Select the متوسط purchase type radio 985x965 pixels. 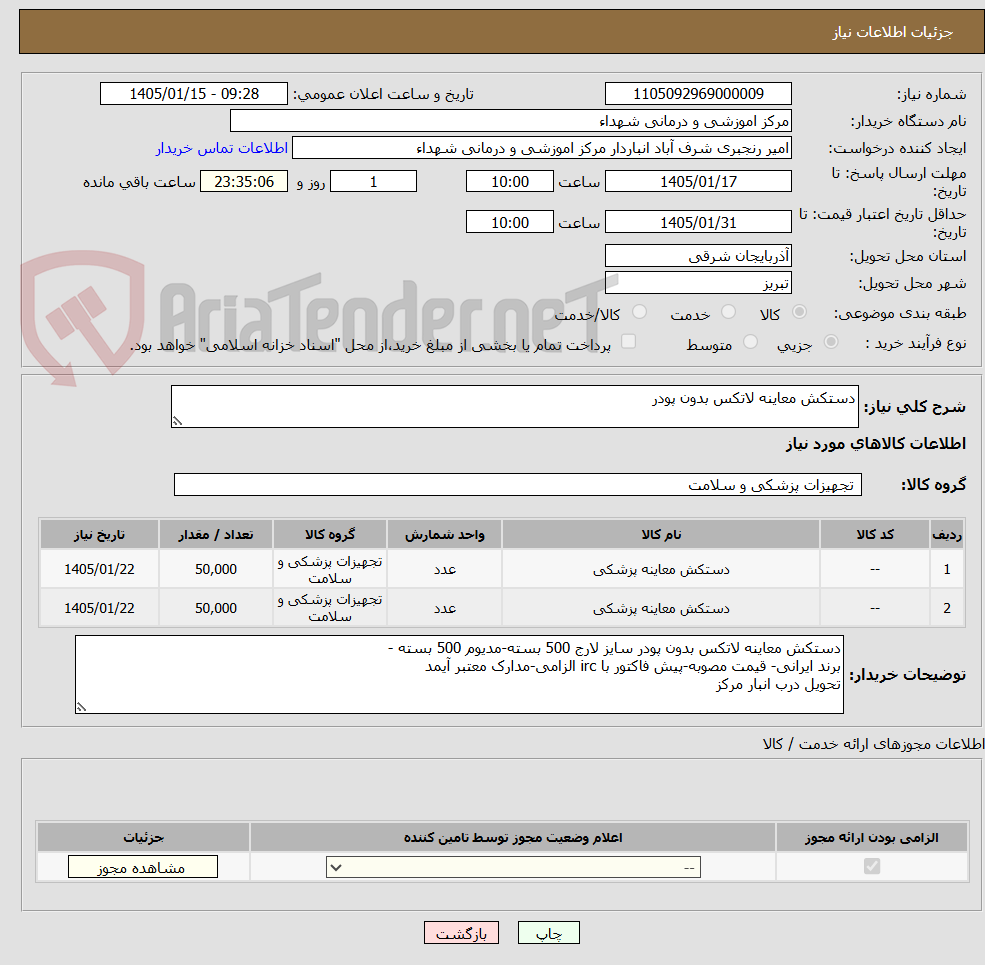click(750, 342)
